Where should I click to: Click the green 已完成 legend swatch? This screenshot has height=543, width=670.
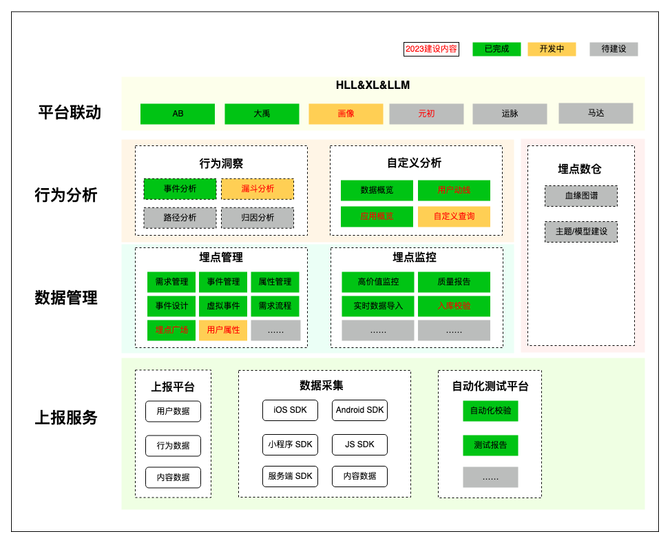pyautogui.click(x=497, y=49)
